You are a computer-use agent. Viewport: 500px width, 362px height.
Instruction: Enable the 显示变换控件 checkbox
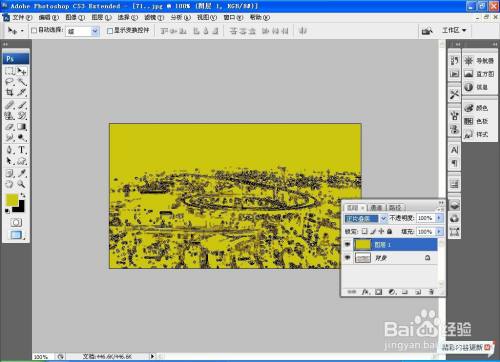110,31
